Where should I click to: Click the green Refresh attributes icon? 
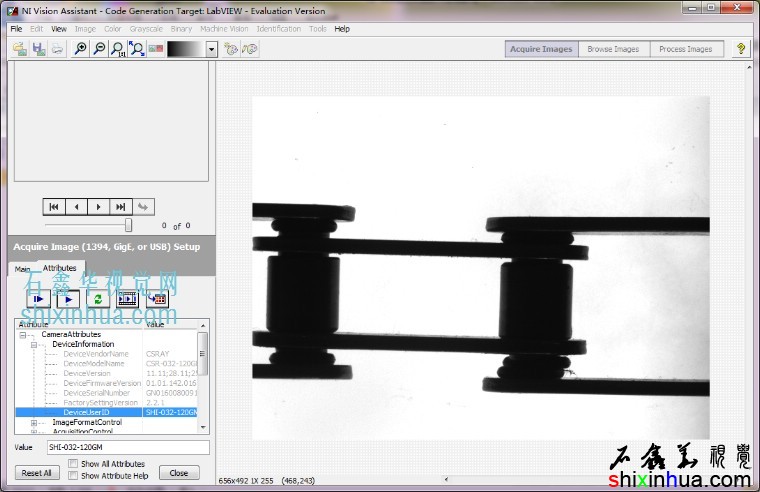click(x=98, y=300)
